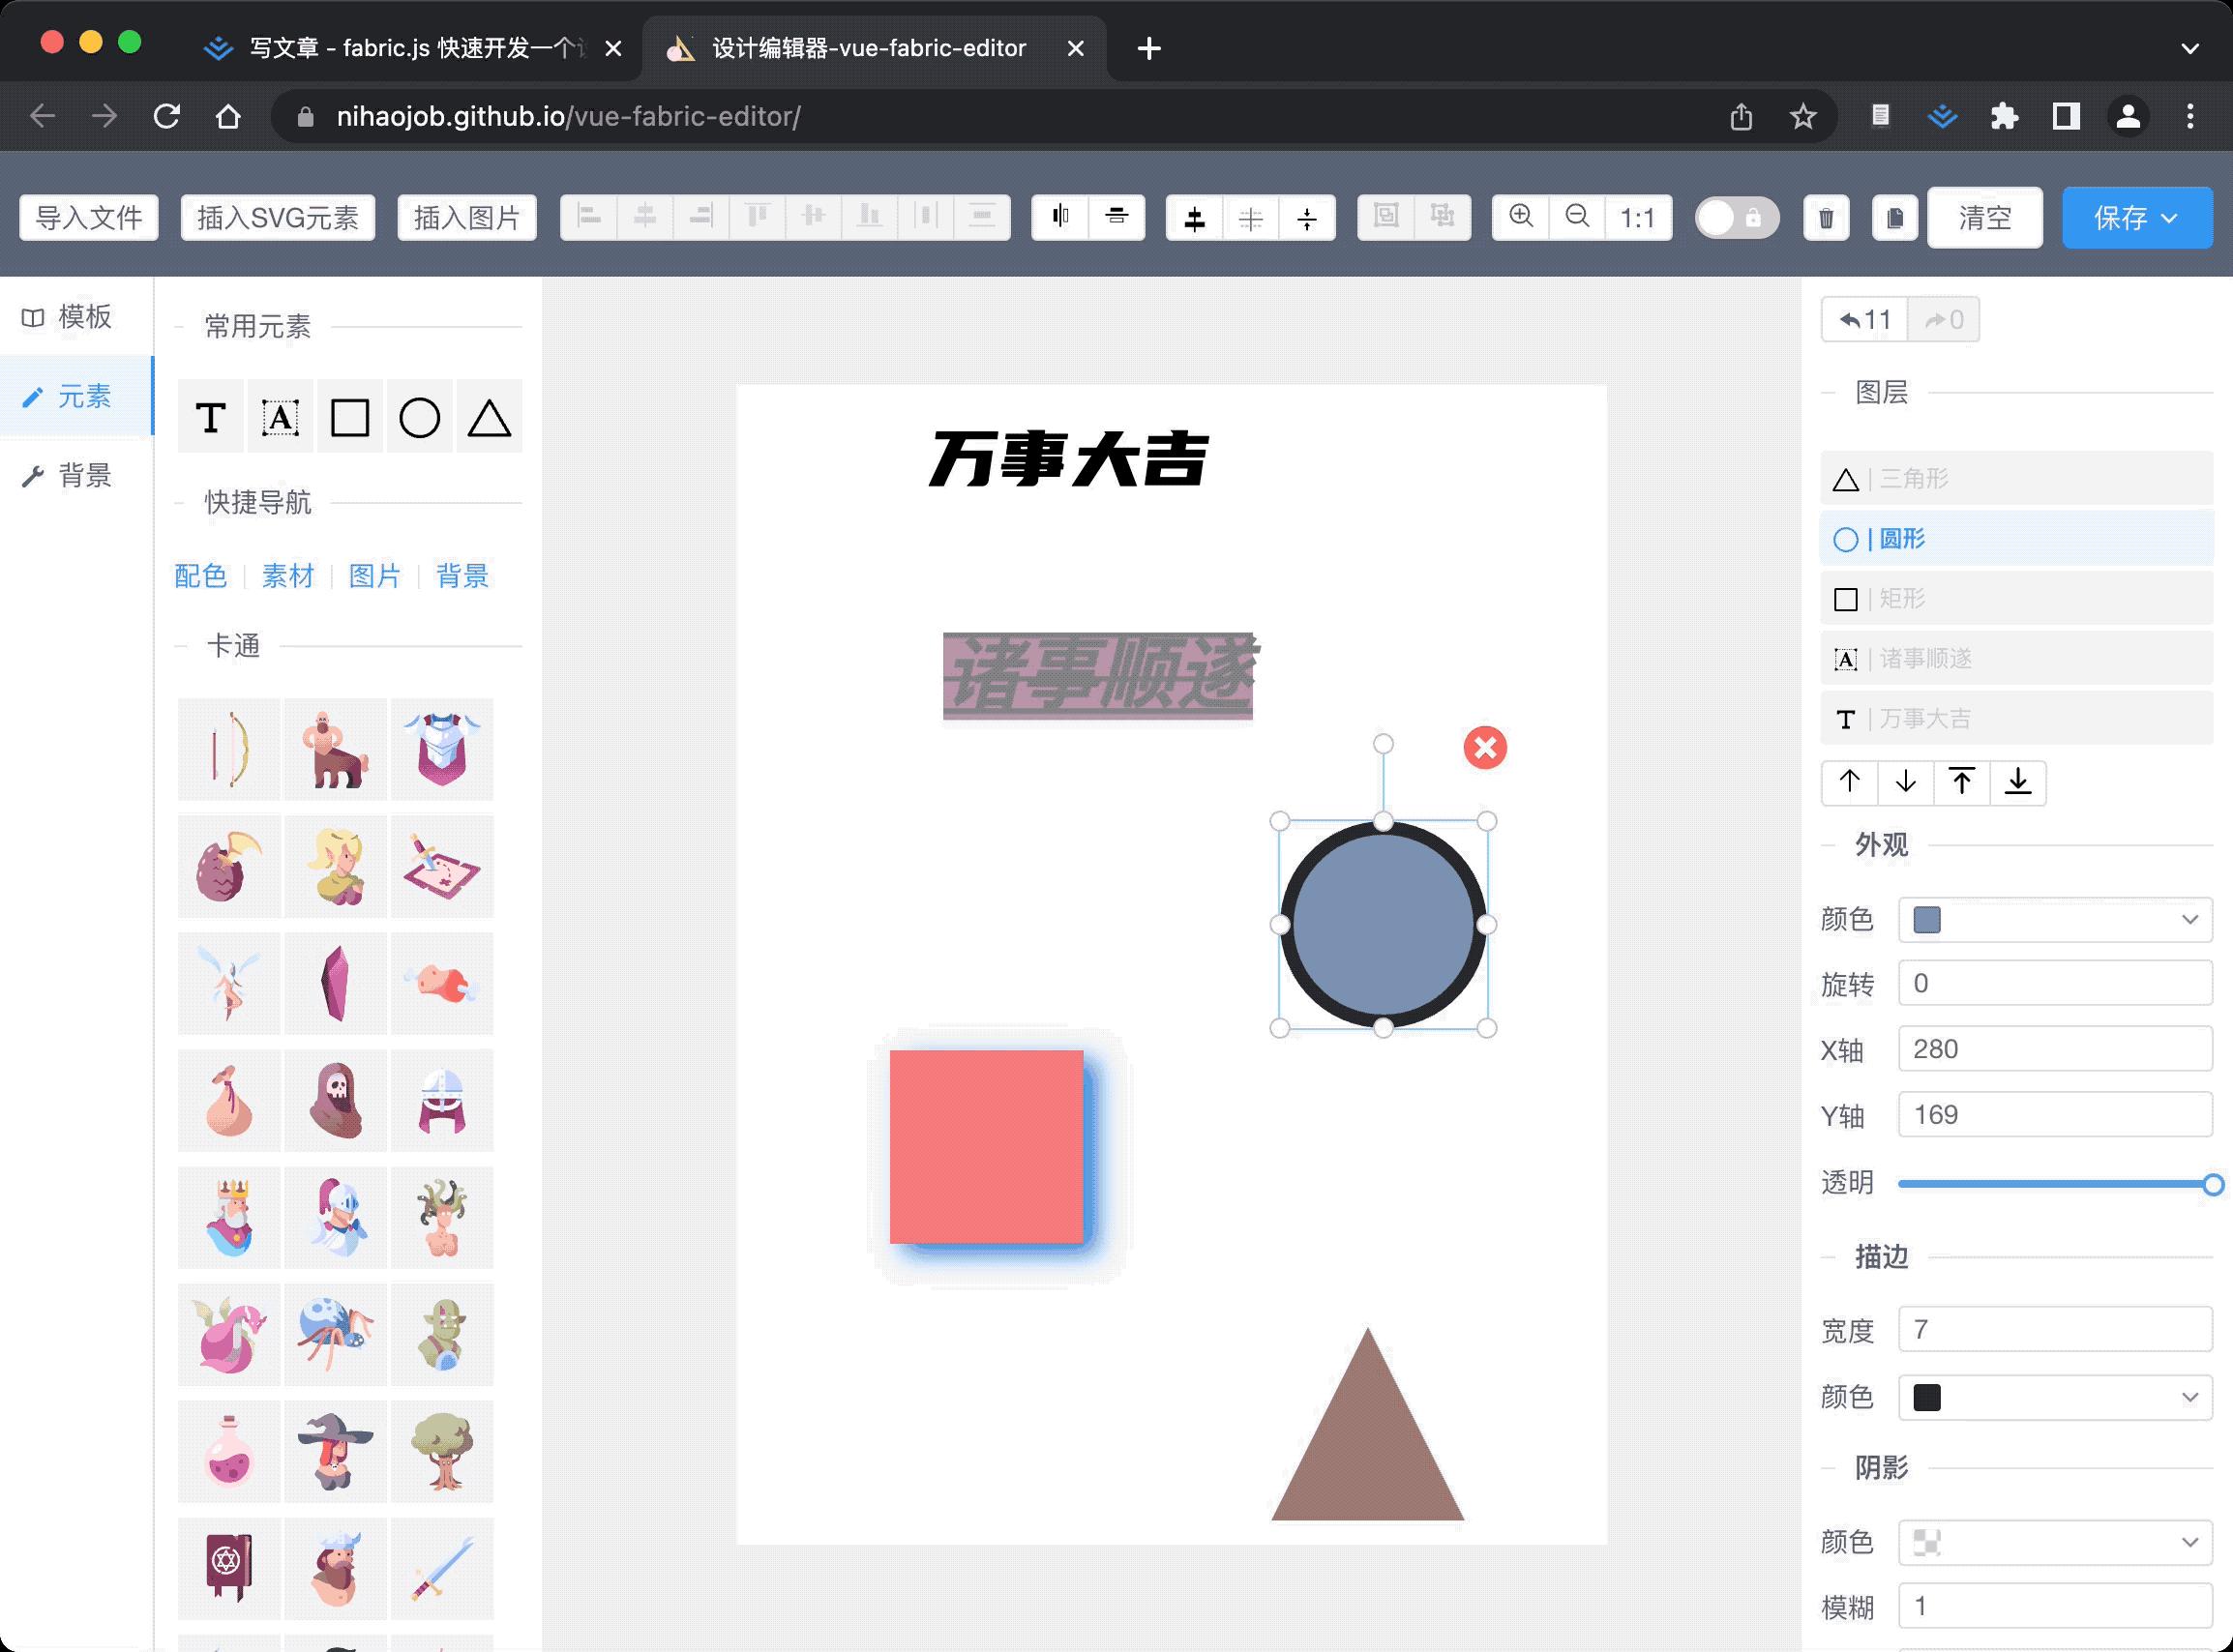This screenshot has height=1652, width=2233.
Task: Open the 保存 save dropdown
Action: pos(2136,217)
